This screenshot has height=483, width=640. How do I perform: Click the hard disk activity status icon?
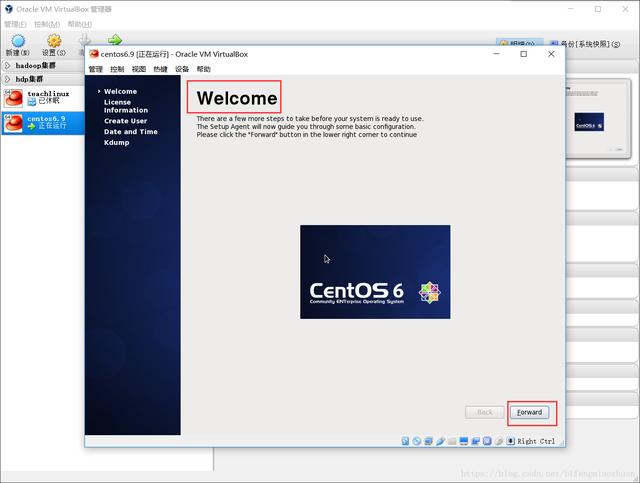[405, 441]
